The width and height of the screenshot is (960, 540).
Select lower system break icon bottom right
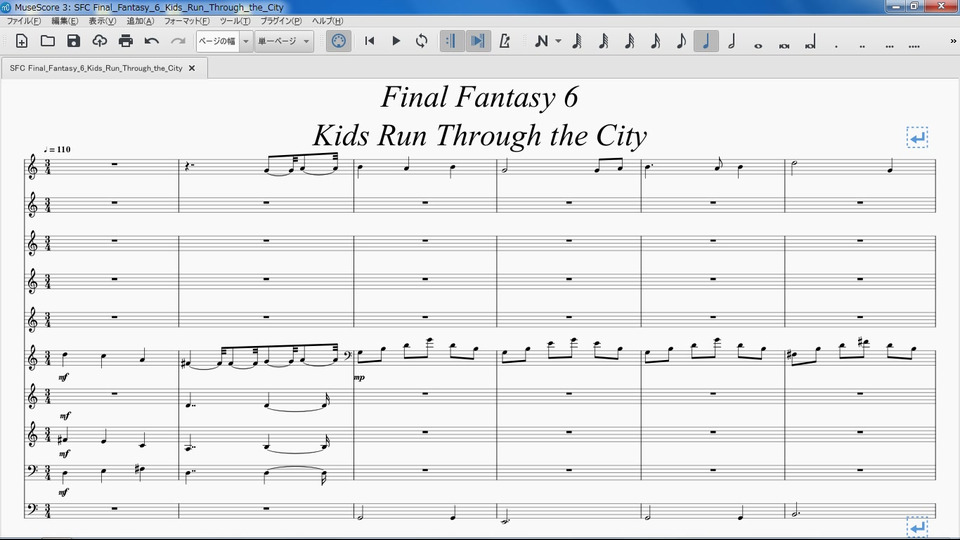pos(917,527)
